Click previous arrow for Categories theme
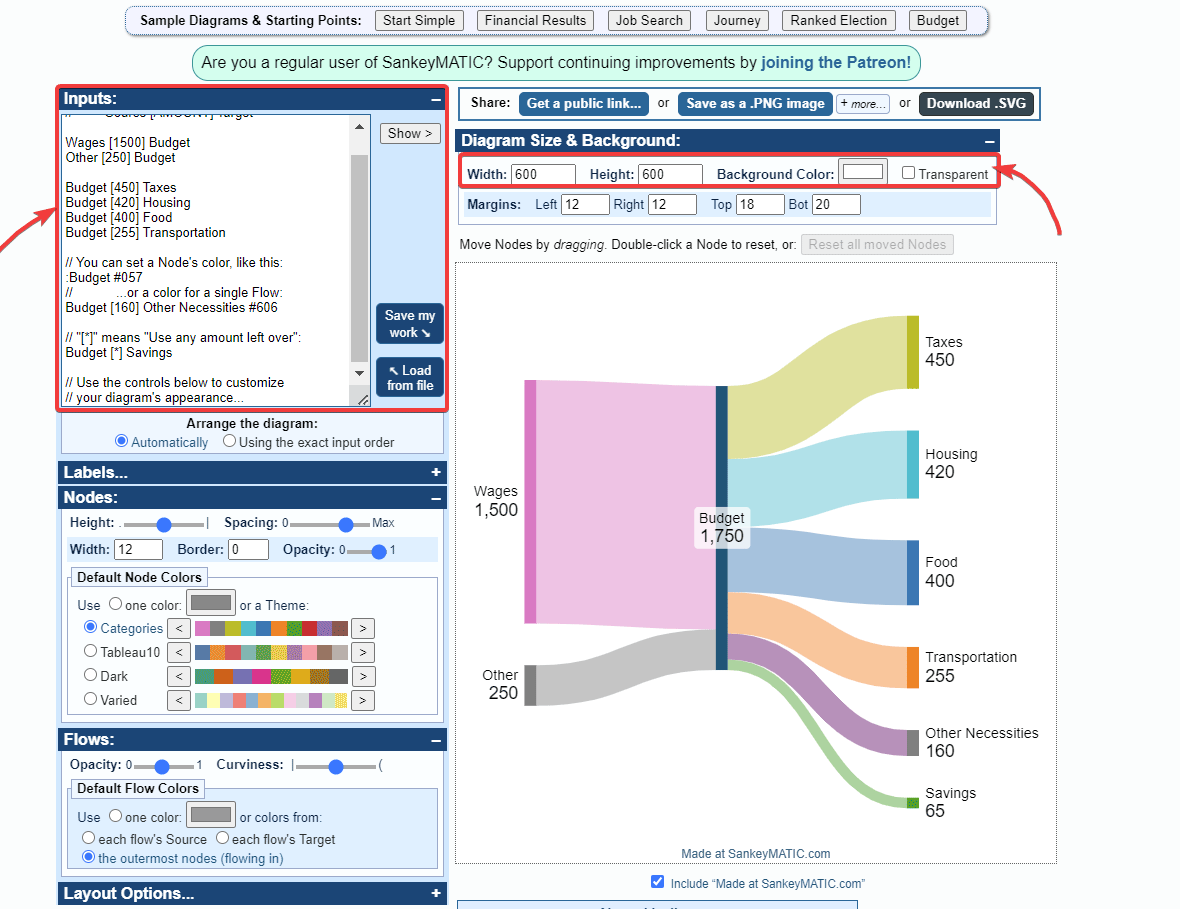This screenshot has width=1180, height=909. pos(178,628)
